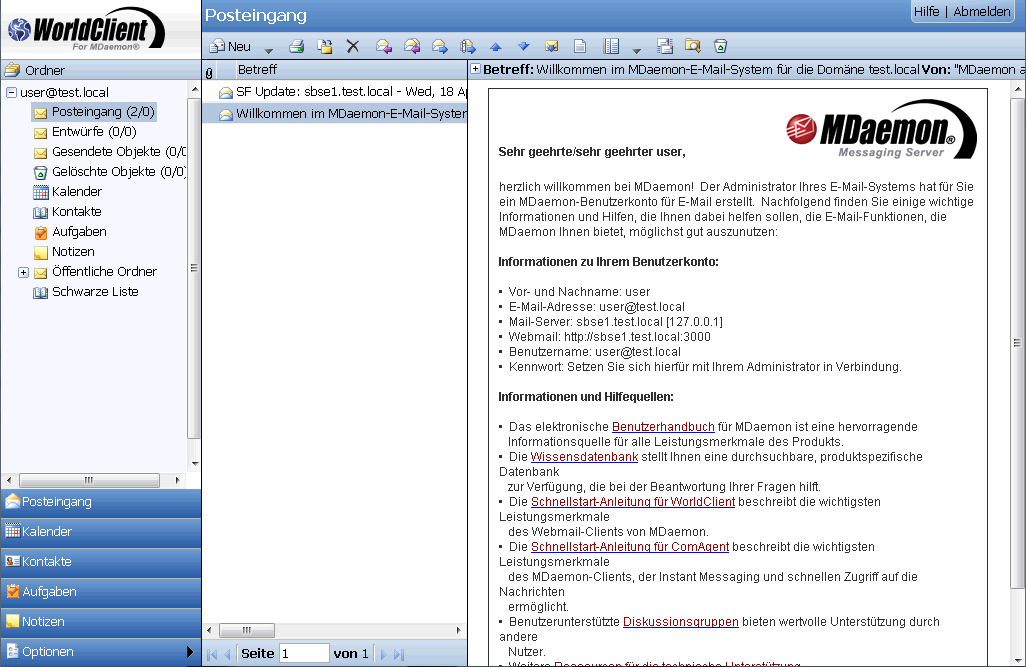
Task: Collapse the user@test.local folder tree
Action: (11, 92)
